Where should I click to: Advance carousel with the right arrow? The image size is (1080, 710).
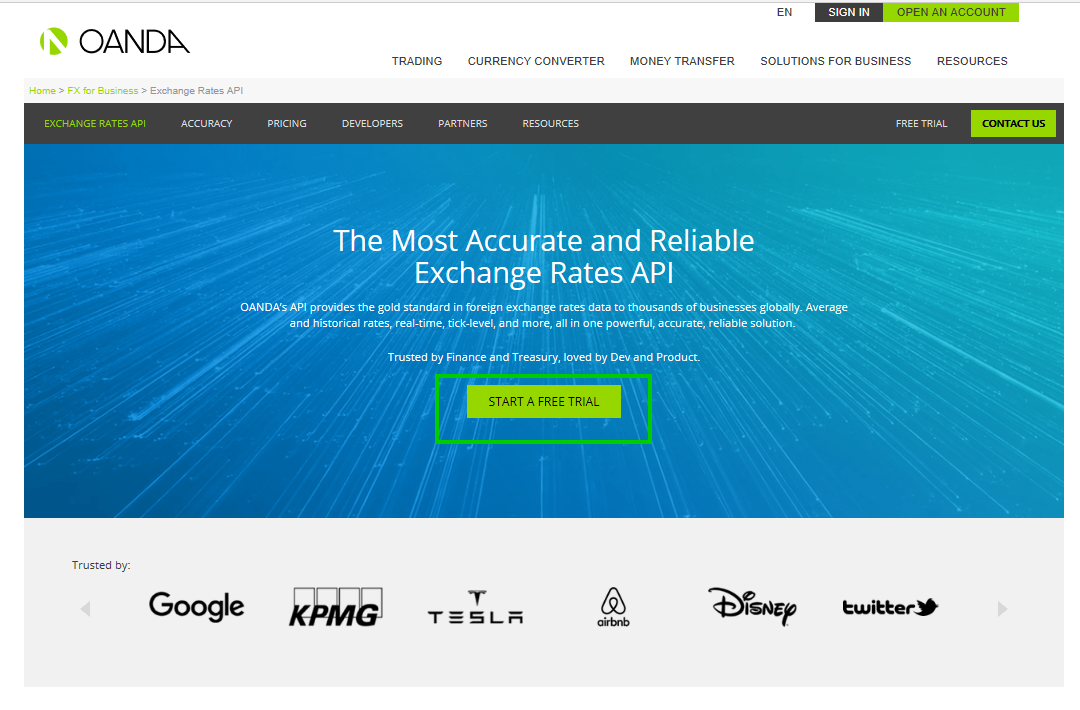pos(1002,608)
